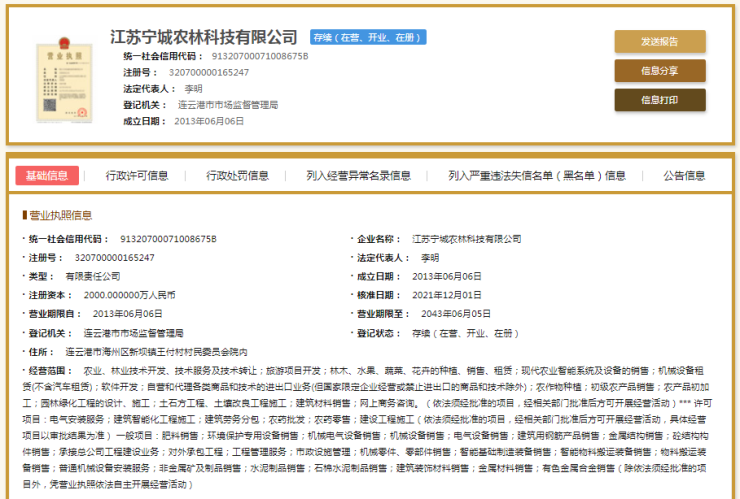This screenshot has width=740, height=499.
Task: Click the 信息打印 button
Action: point(659,100)
